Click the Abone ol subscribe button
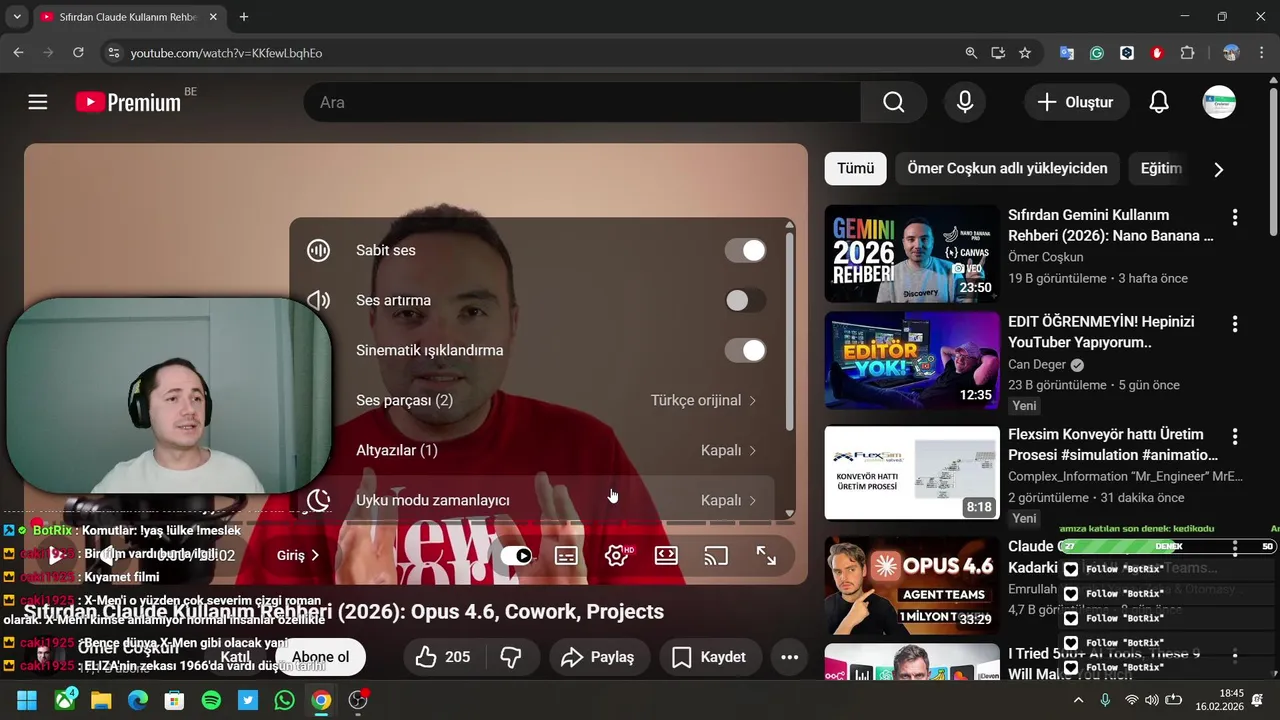This screenshot has height=720, width=1280. [320, 657]
